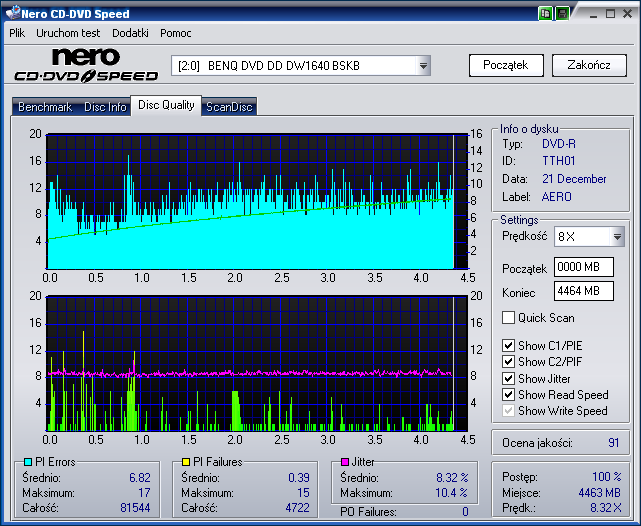Switch to the Disc Info tab

105,107
